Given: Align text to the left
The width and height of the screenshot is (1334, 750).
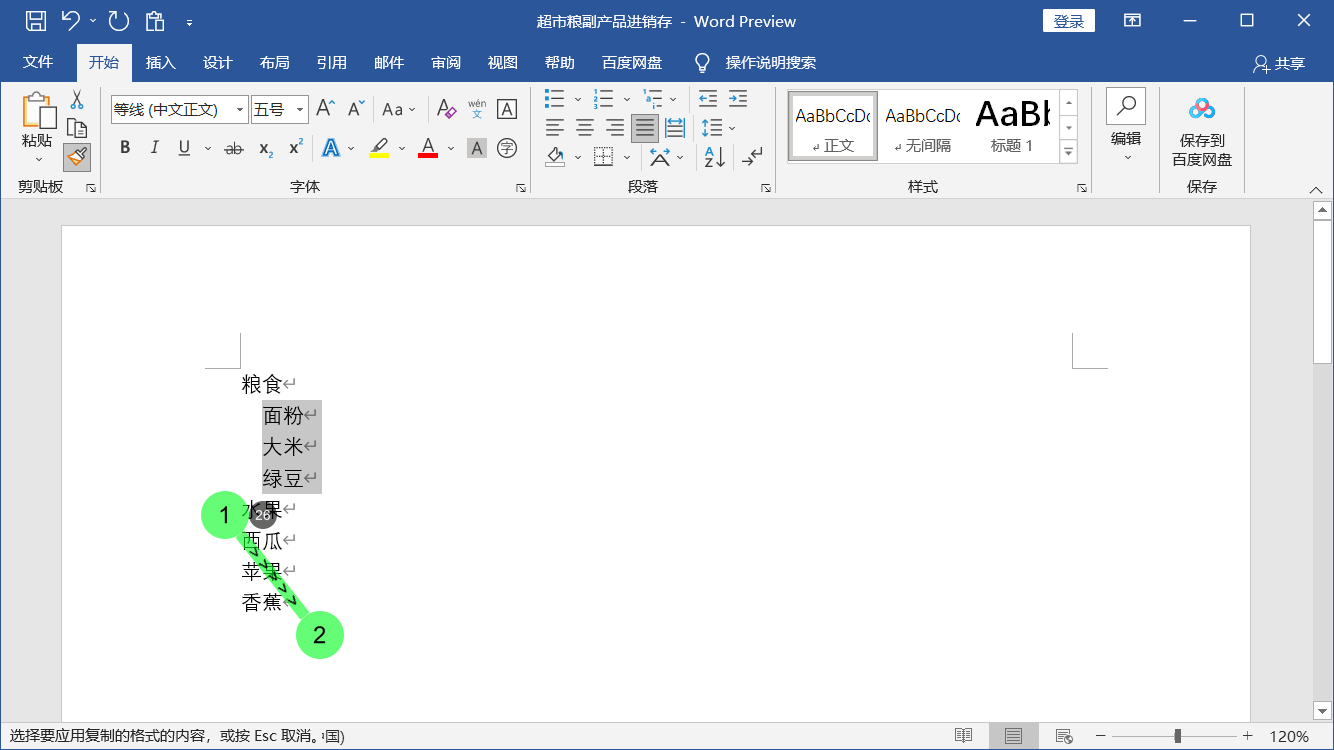Looking at the screenshot, I should click(x=555, y=128).
